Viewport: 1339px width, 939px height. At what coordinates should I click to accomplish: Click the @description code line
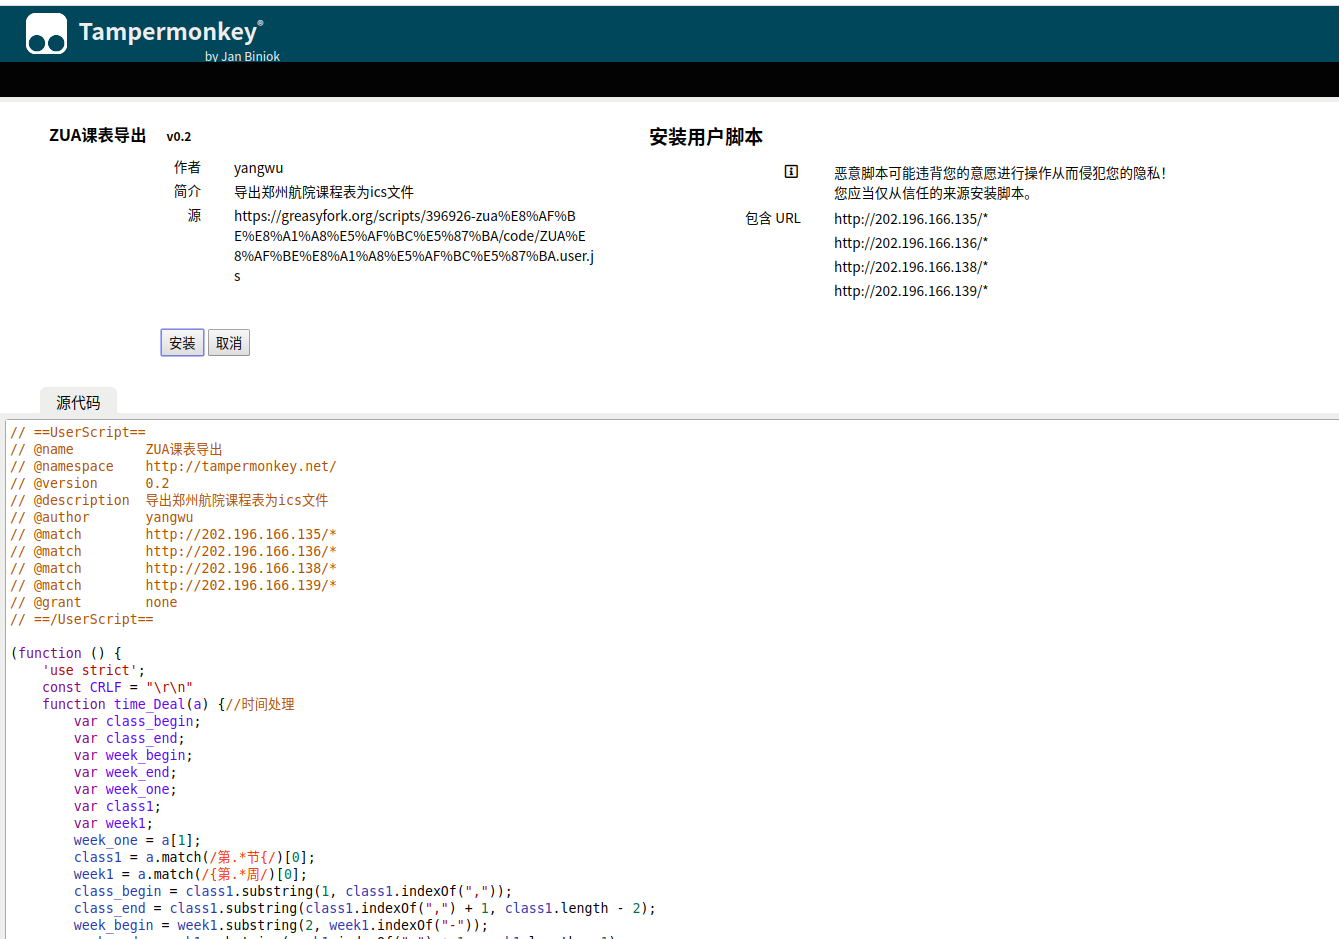pos(169,500)
